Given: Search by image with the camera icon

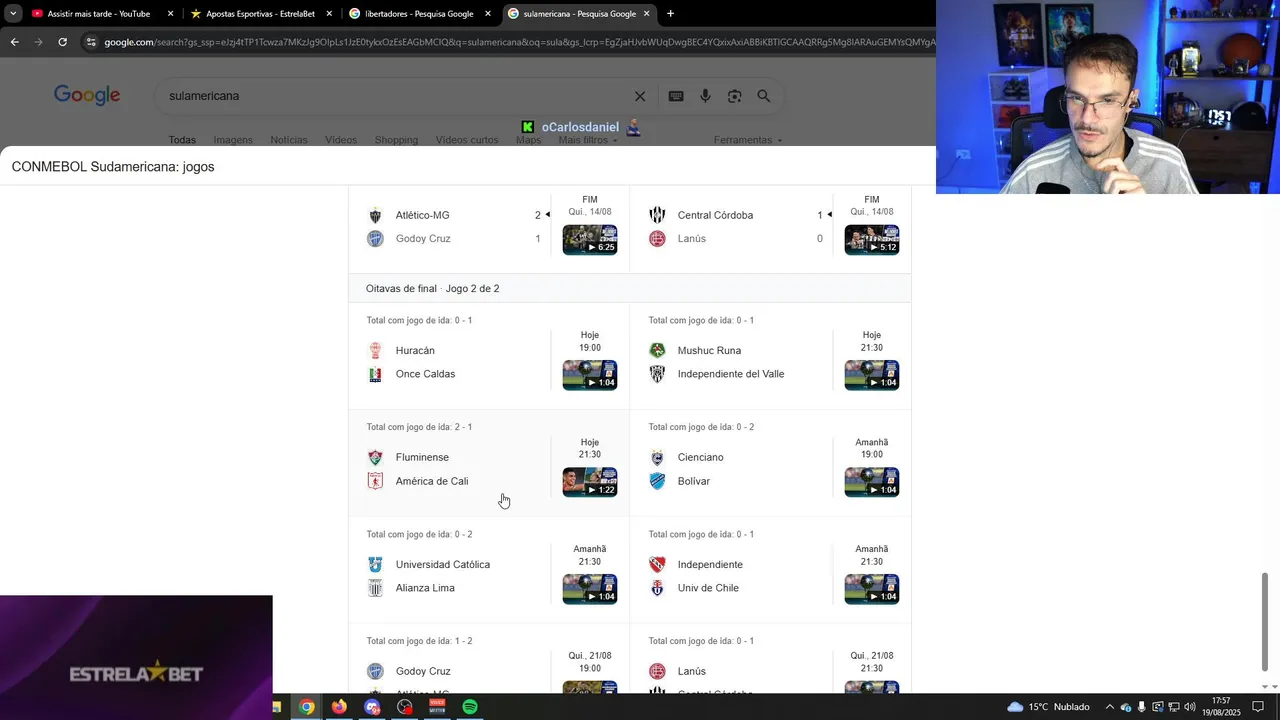Looking at the screenshot, I should (734, 96).
